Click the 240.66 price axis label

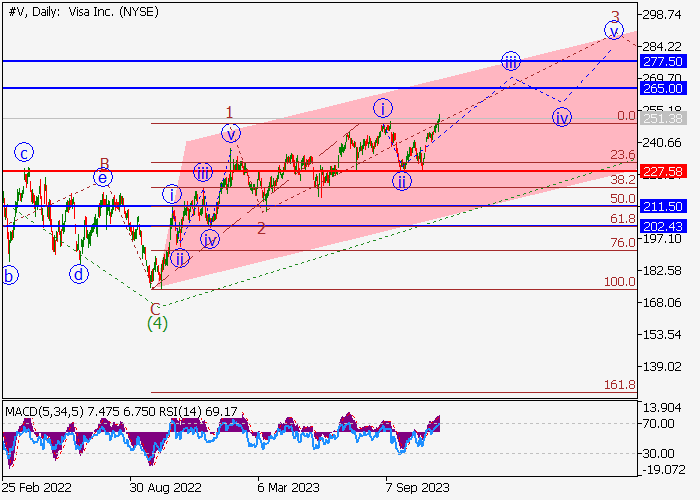(662, 143)
